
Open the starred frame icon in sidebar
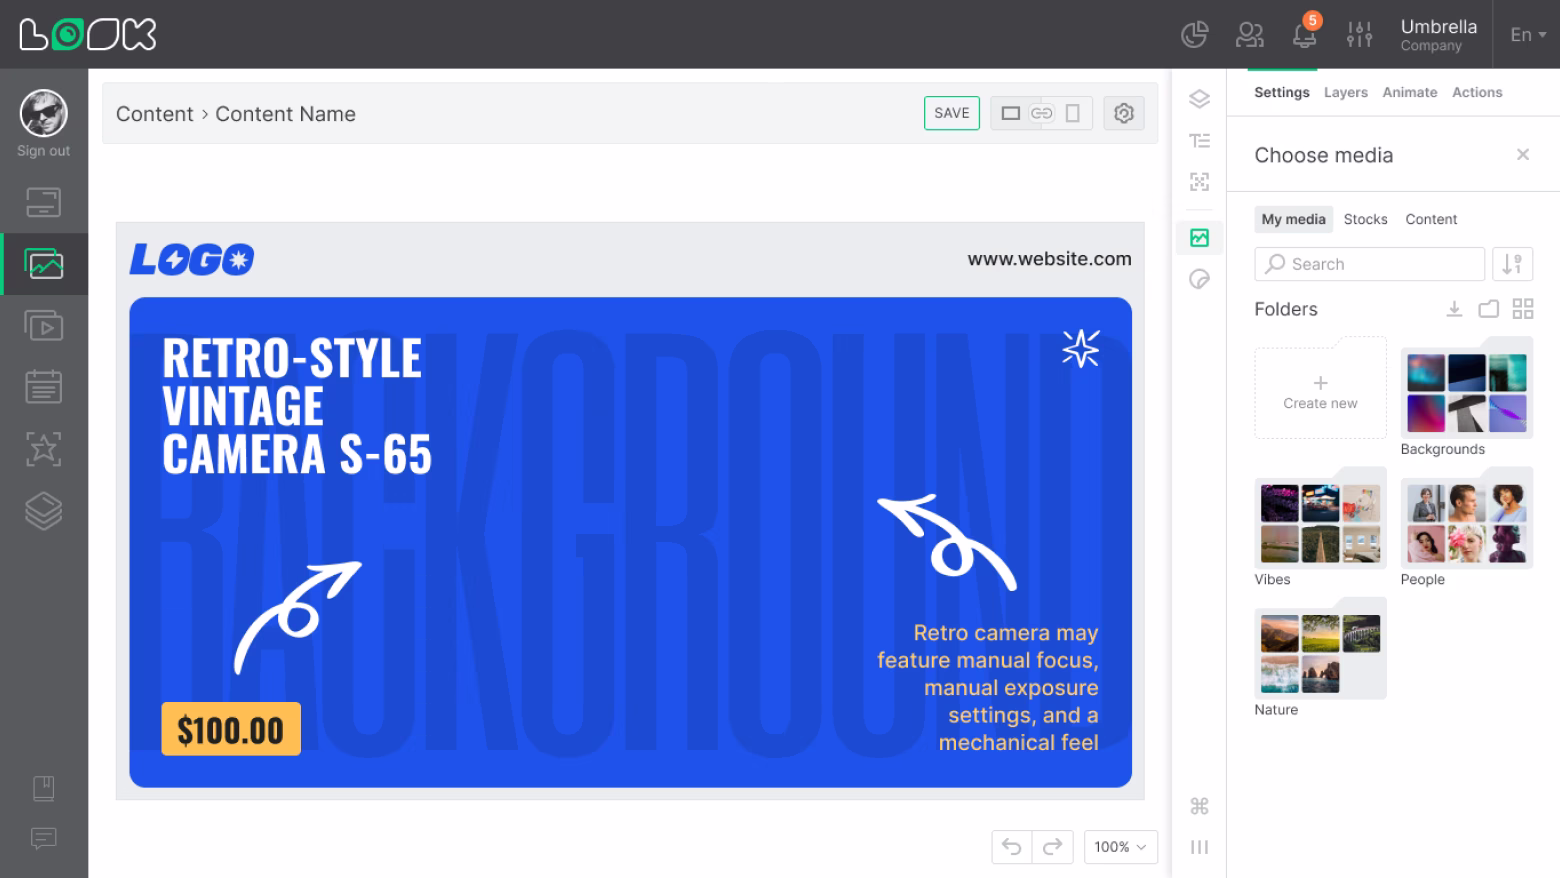tap(44, 449)
